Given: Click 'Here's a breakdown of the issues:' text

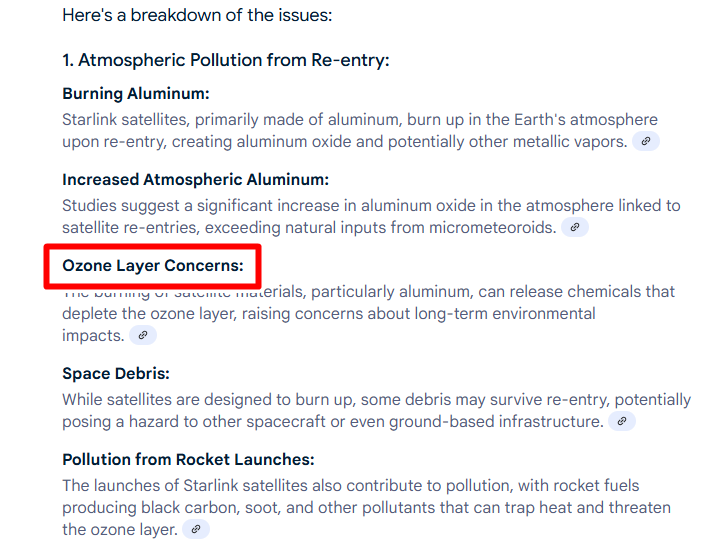Looking at the screenshot, I should pyautogui.click(x=197, y=15).
